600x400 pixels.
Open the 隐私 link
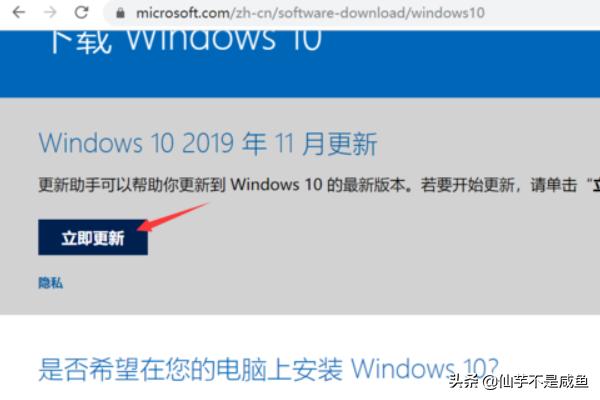tap(51, 283)
